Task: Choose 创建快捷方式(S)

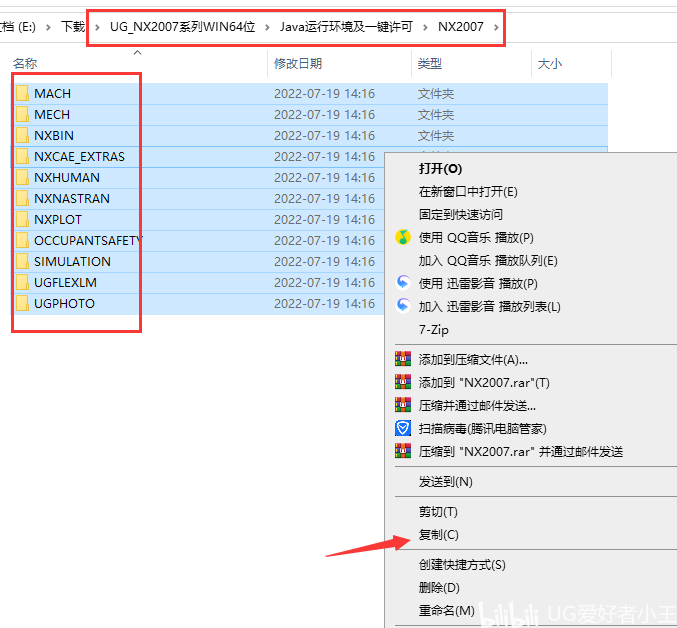Action: coord(462,565)
